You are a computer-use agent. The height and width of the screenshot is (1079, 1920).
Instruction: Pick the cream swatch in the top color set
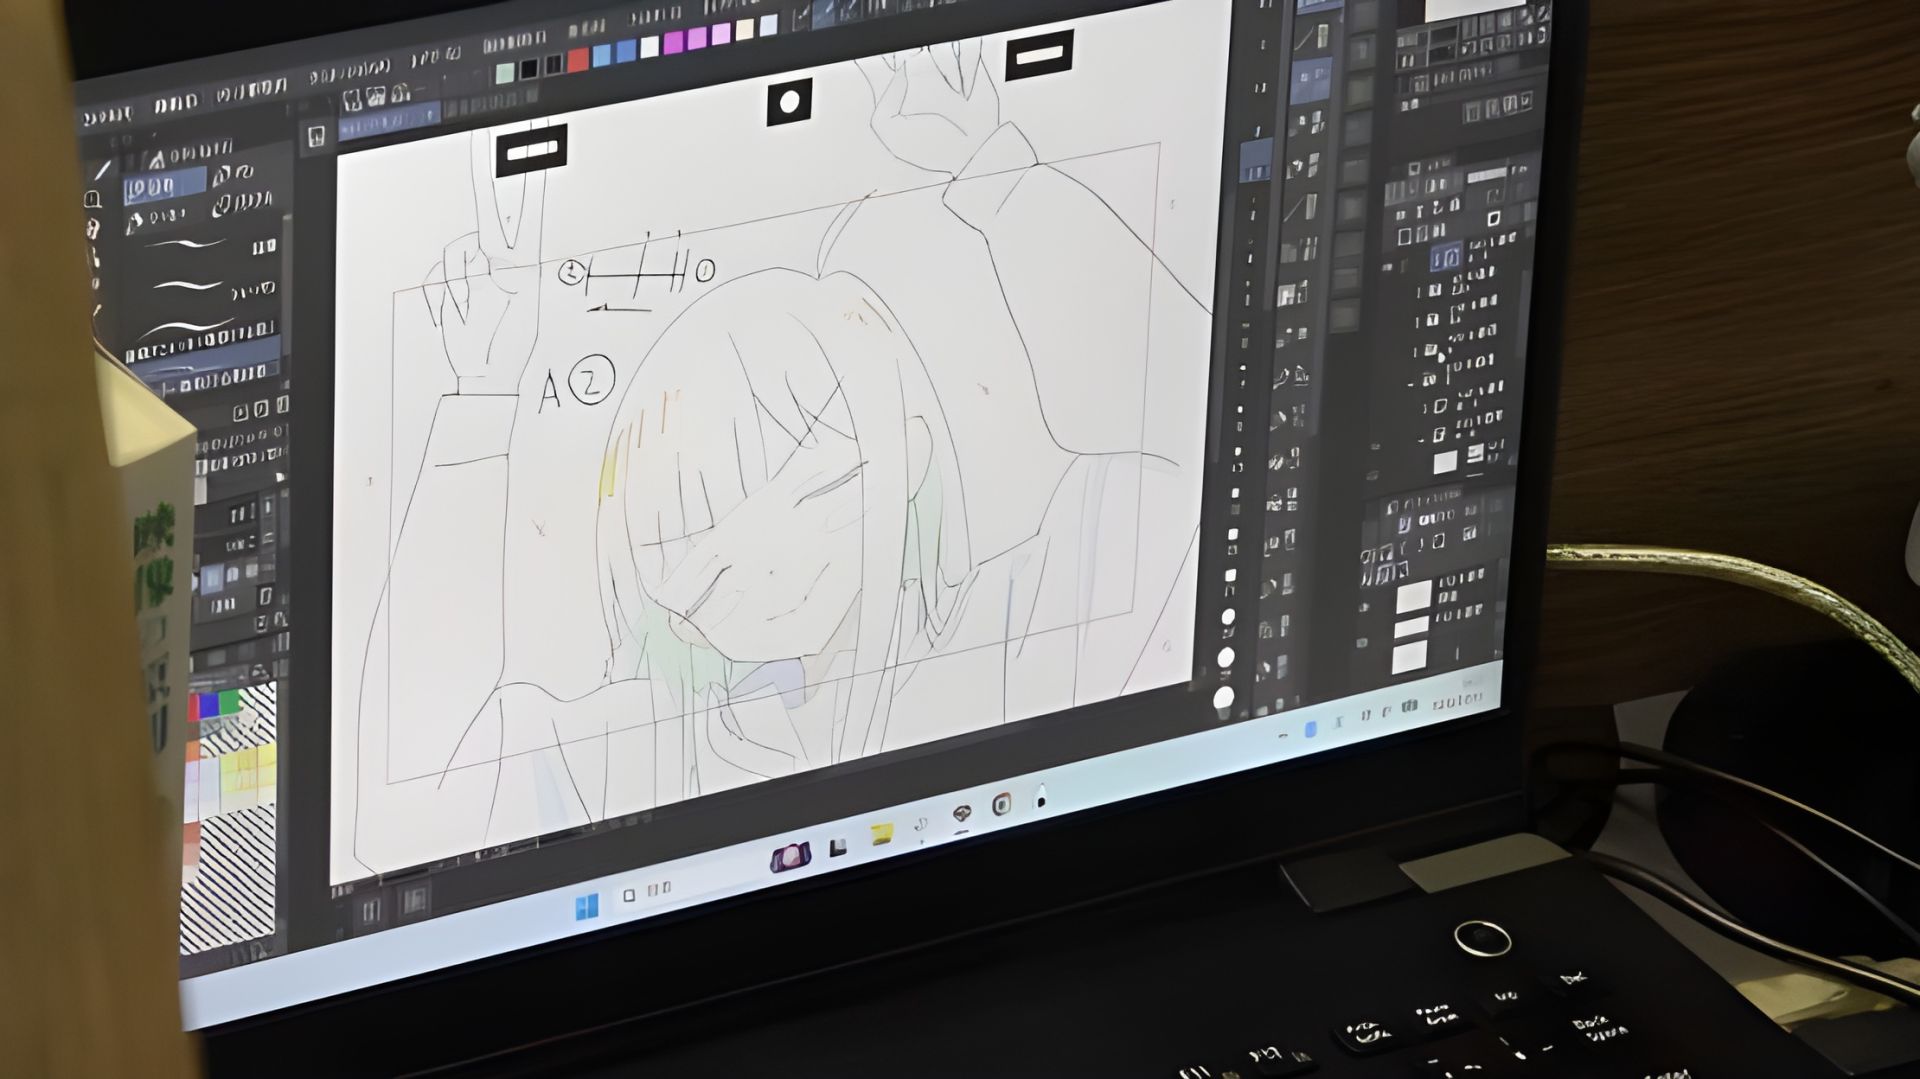pyautogui.click(x=745, y=30)
